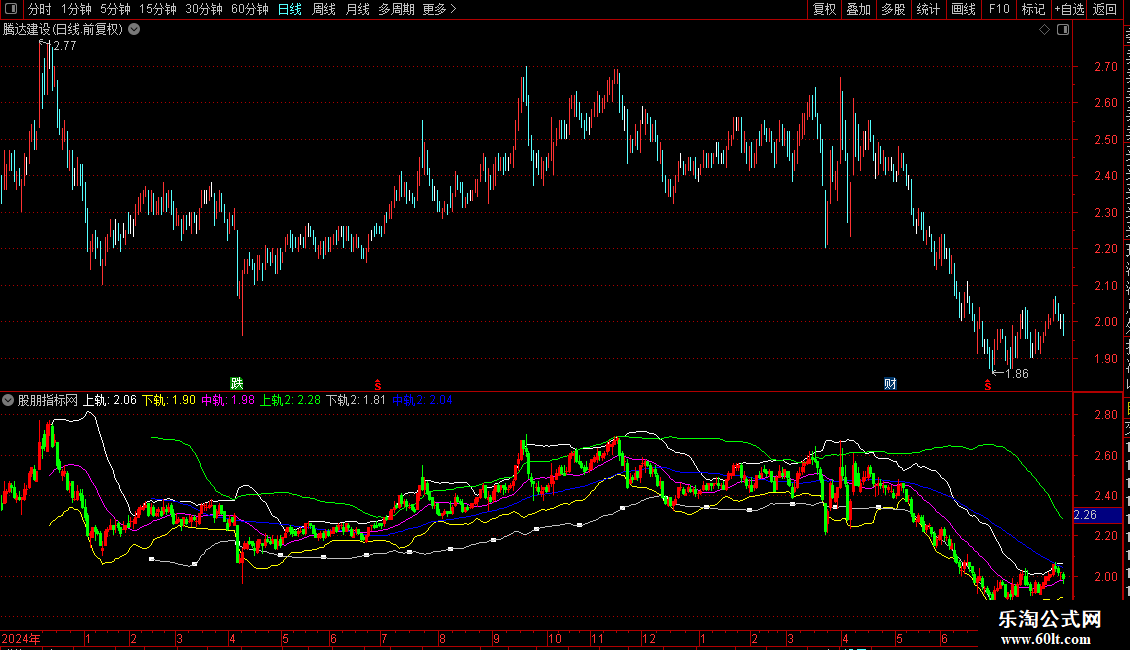Activate the 画线 drawing tool
The height and width of the screenshot is (650, 1130).
tap(964, 9)
